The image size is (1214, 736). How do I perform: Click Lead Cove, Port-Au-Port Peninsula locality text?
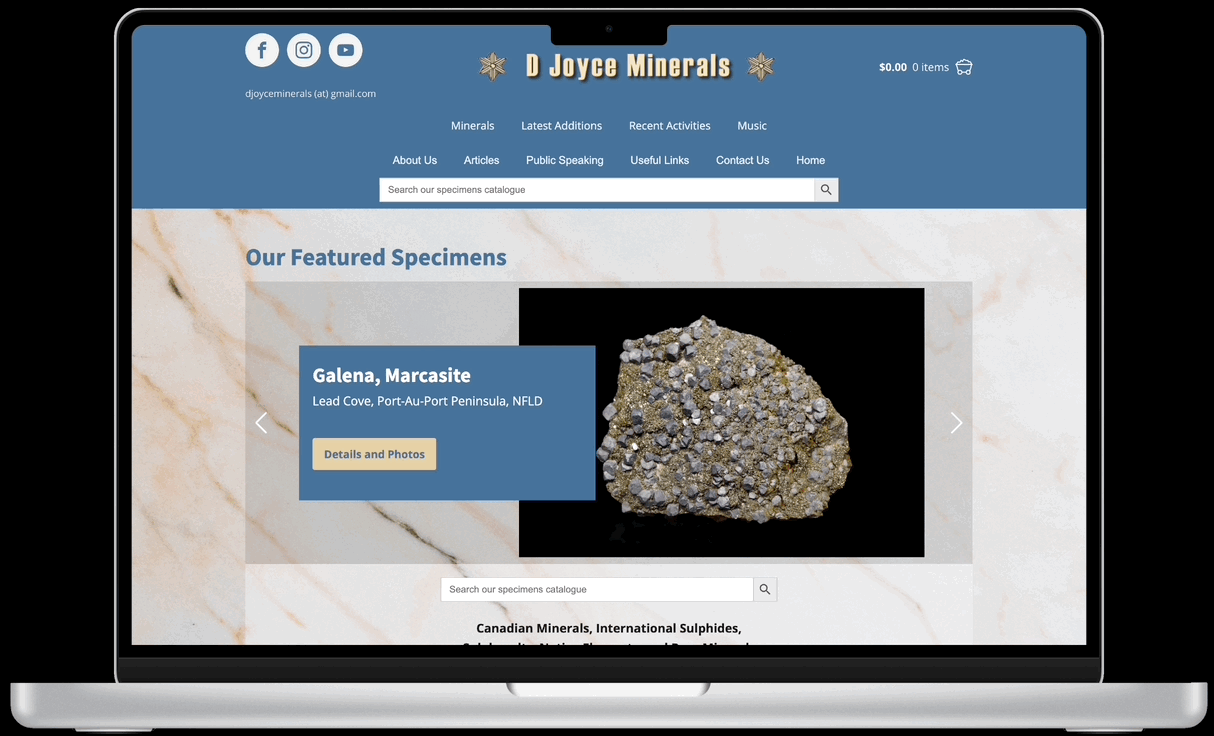428,401
